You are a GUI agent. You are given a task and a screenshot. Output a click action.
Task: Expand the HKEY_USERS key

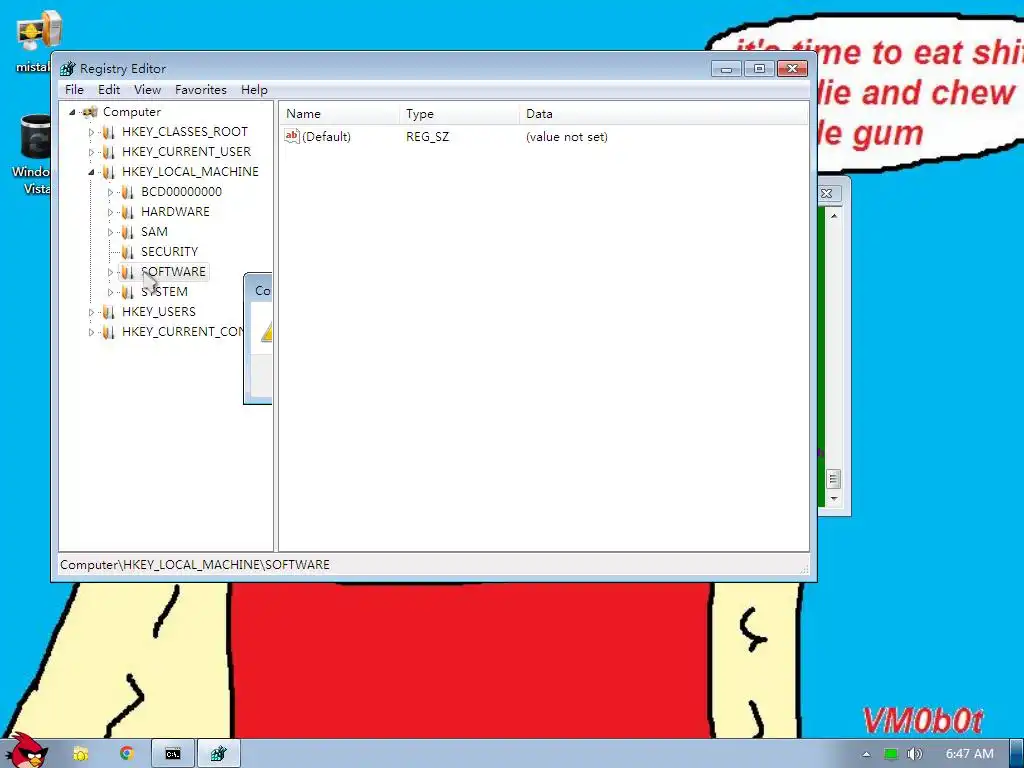tap(91, 313)
